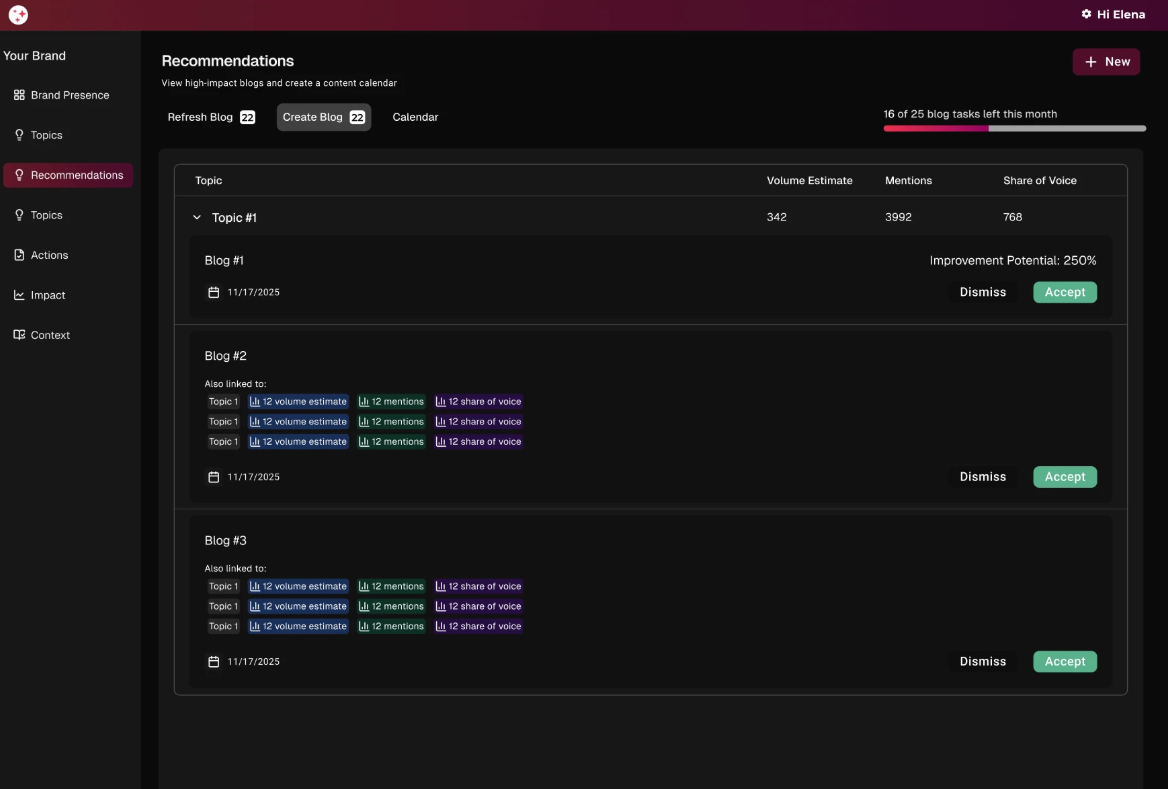Click the Context book icon in sidebar

coord(19,335)
